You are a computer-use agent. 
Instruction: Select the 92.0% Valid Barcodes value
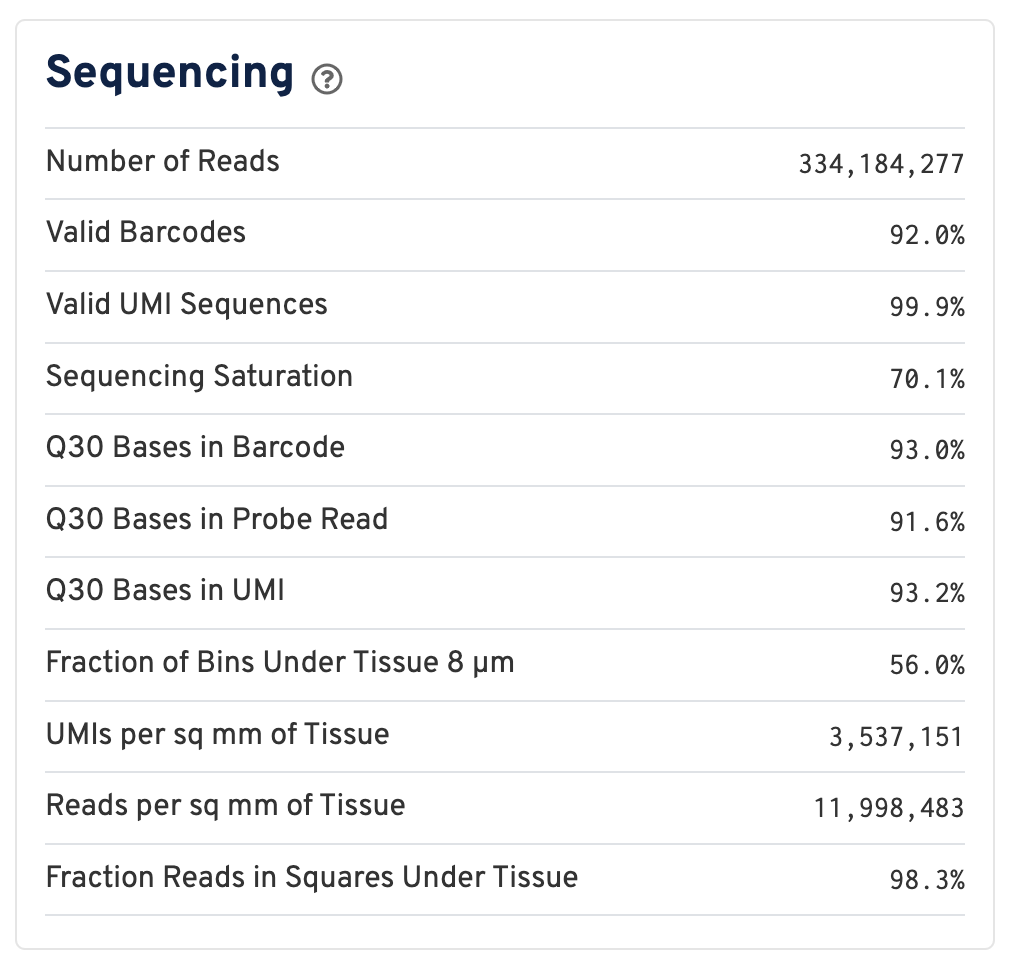tap(927, 236)
